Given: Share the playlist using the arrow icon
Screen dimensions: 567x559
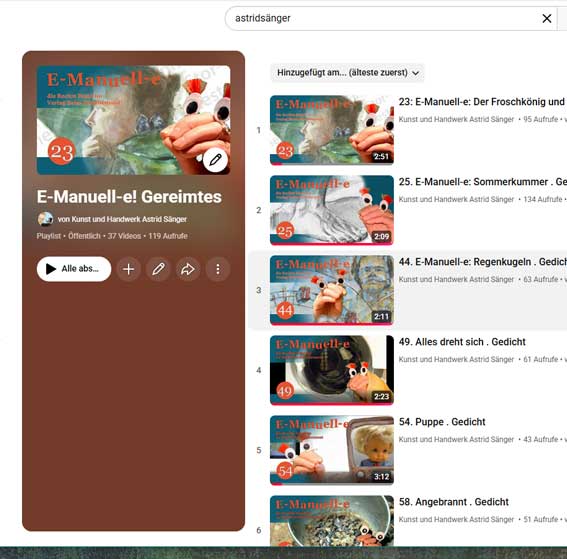Looking at the screenshot, I should pyautogui.click(x=188, y=269).
